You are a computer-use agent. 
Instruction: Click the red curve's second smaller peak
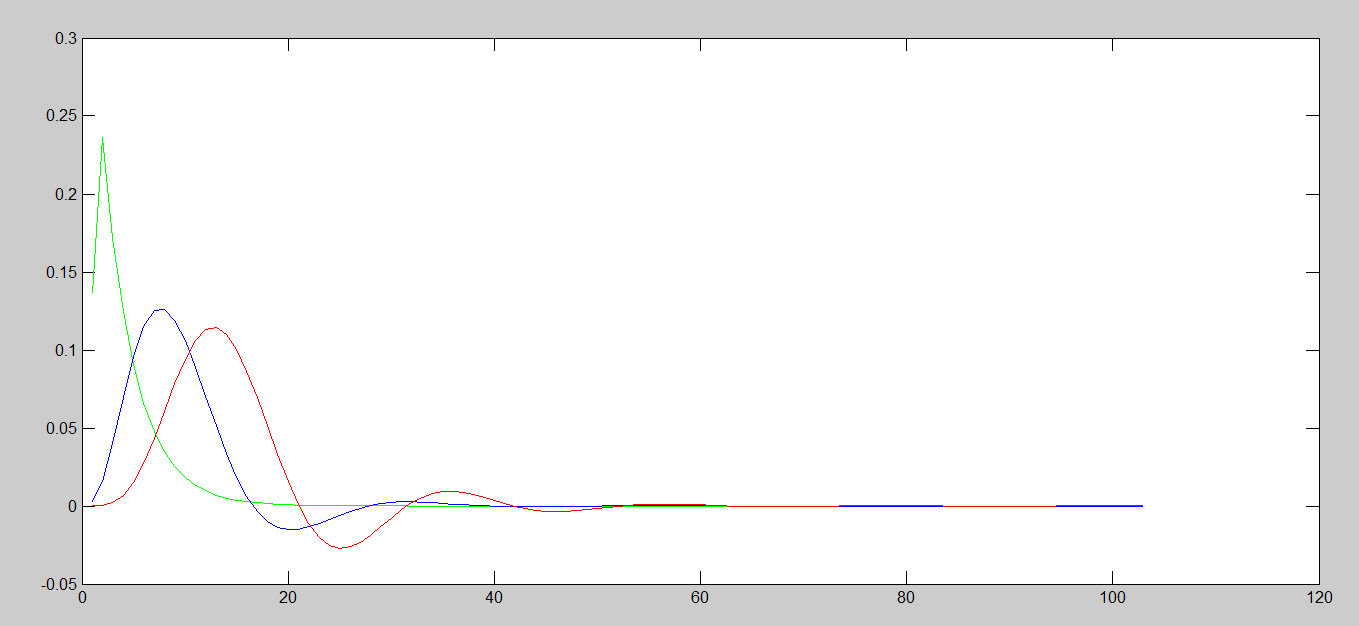click(449, 491)
